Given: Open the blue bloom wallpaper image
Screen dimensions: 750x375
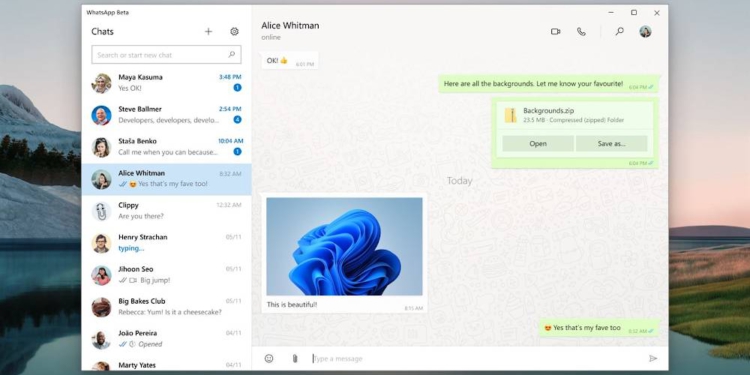Looking at the screenshot, I should tap(344, 246).
